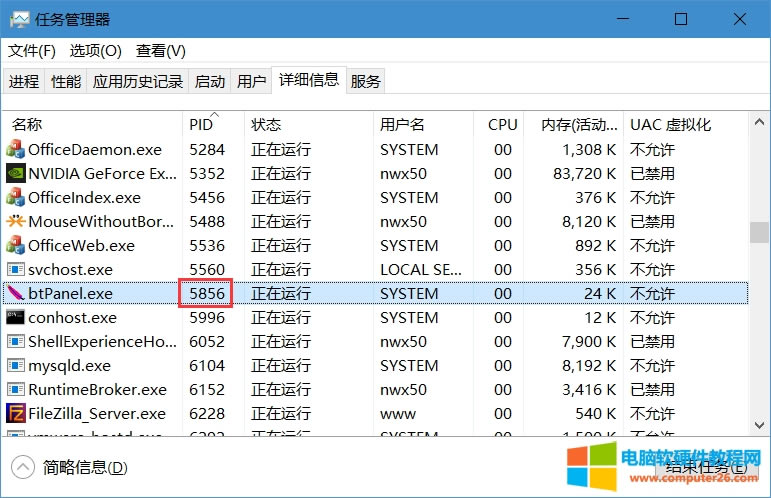The height and width of the screenshot is (498, 771).
Task: Click the NVIDIA GeForce Experience process icon
Action: [15, 174]
